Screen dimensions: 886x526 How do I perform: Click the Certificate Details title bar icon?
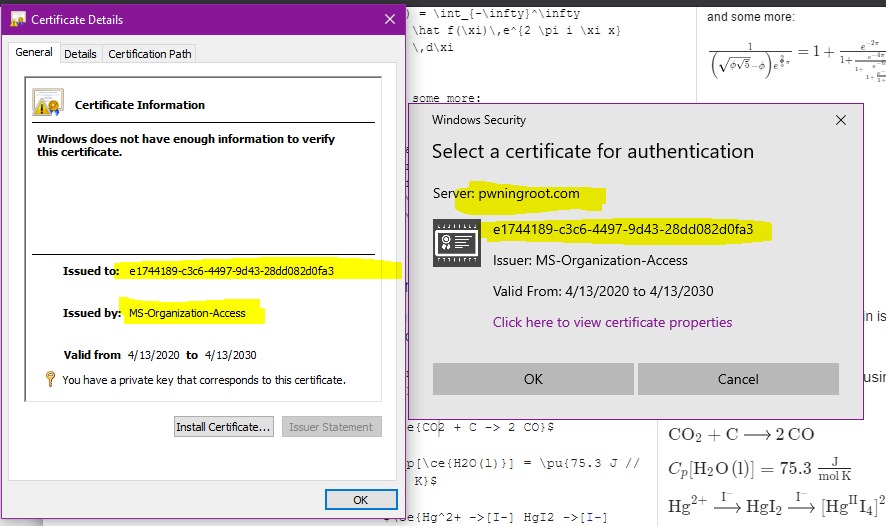click(18, 20)
